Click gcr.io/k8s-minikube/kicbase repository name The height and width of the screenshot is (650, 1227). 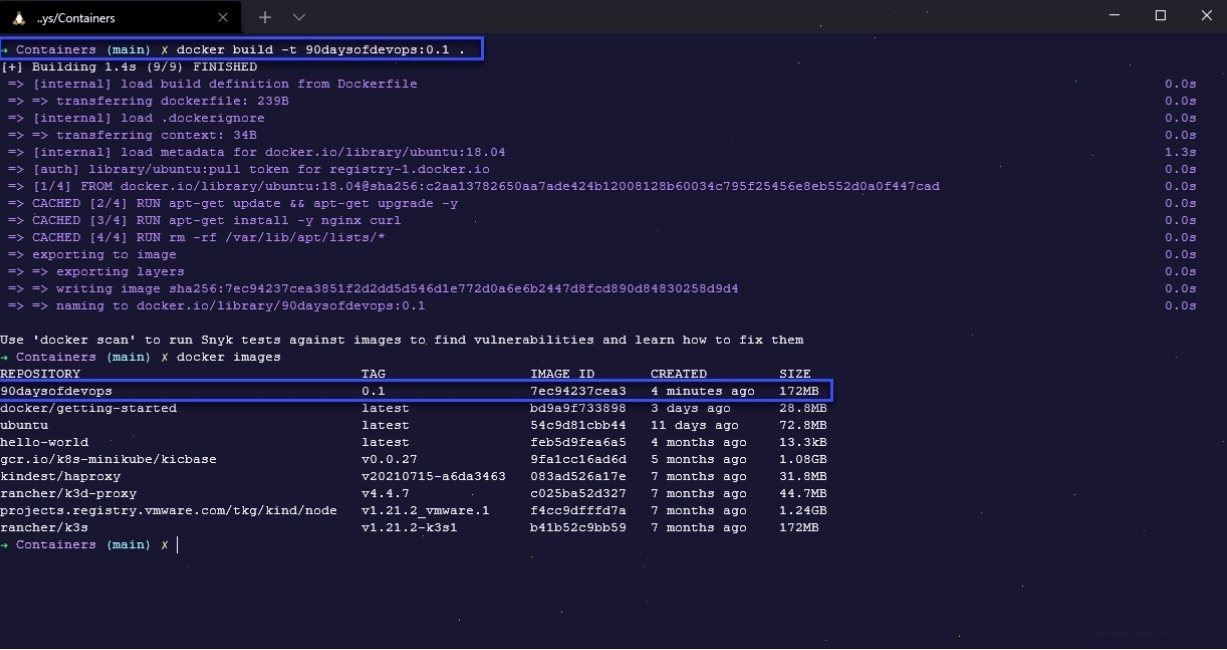pos(108,459)
